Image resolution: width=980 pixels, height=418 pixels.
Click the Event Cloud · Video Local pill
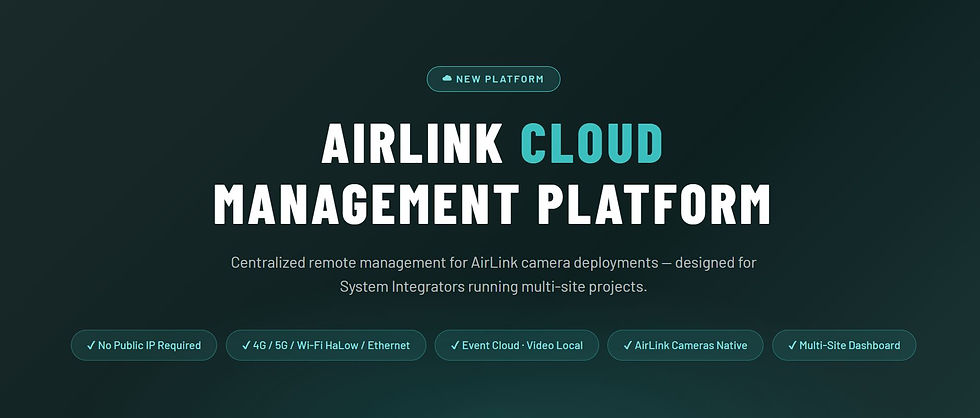(517, 345)
